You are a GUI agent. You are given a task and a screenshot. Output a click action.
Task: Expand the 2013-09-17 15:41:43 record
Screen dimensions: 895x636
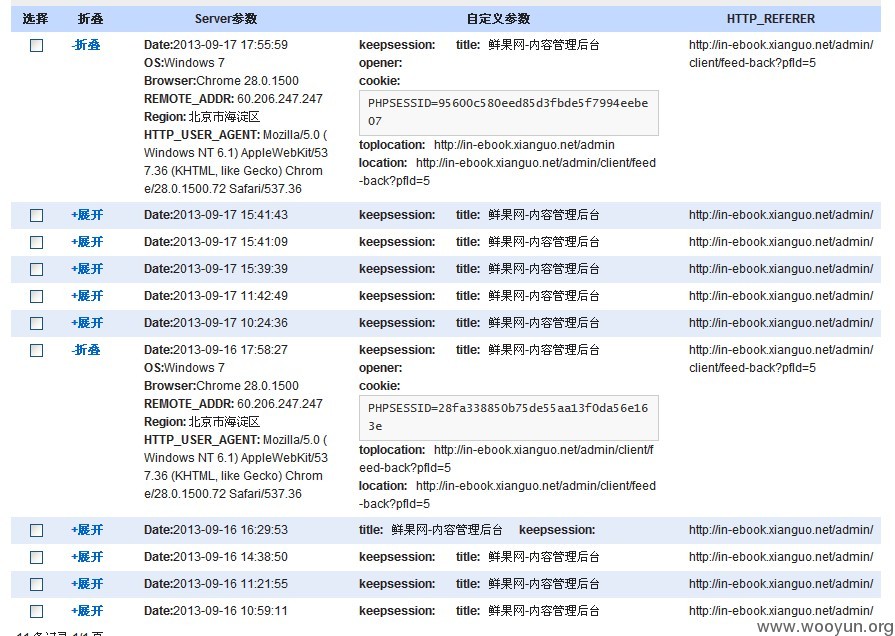(87, 215)
